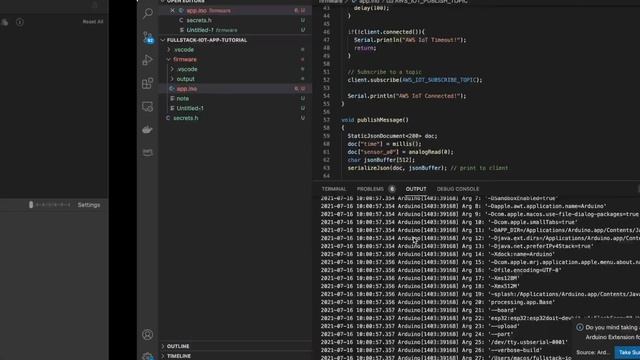
Task: Switch to the OUTPUT tab
Action: tap(416, 189)
